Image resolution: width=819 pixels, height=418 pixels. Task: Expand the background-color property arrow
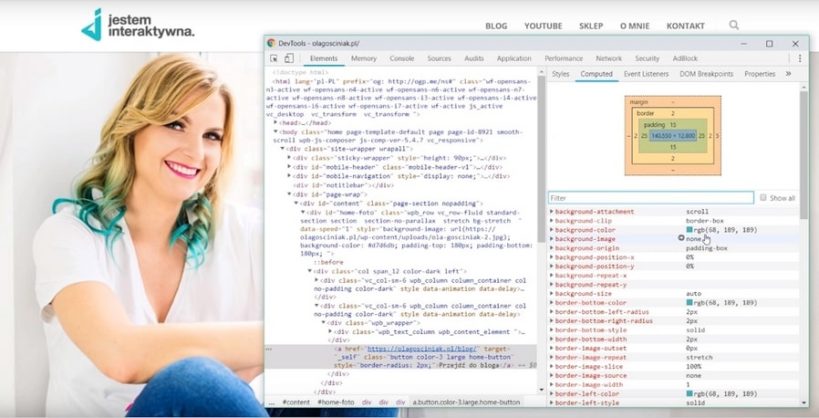coord(551,230)
